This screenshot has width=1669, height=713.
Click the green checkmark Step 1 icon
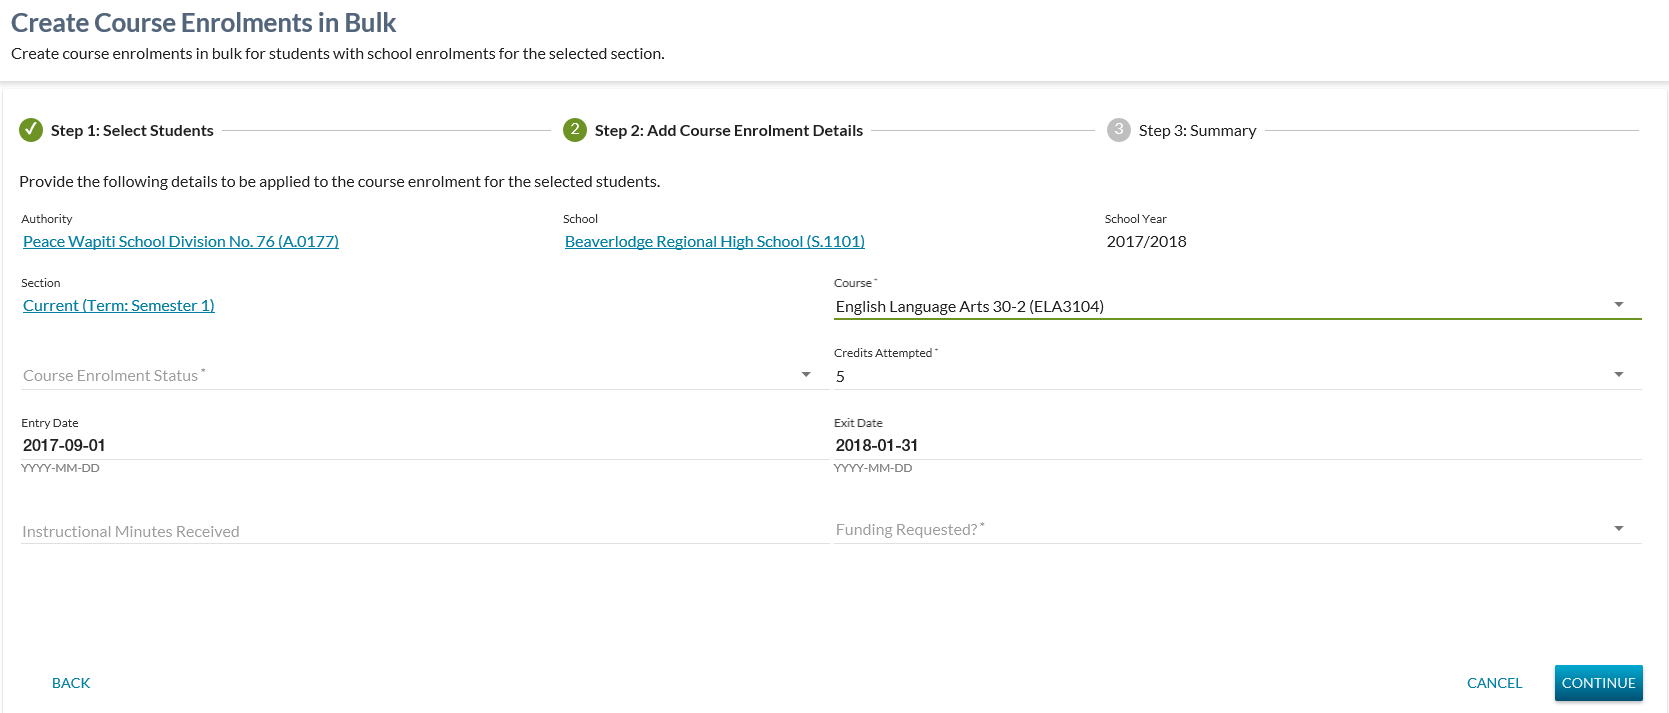(31, 130)
